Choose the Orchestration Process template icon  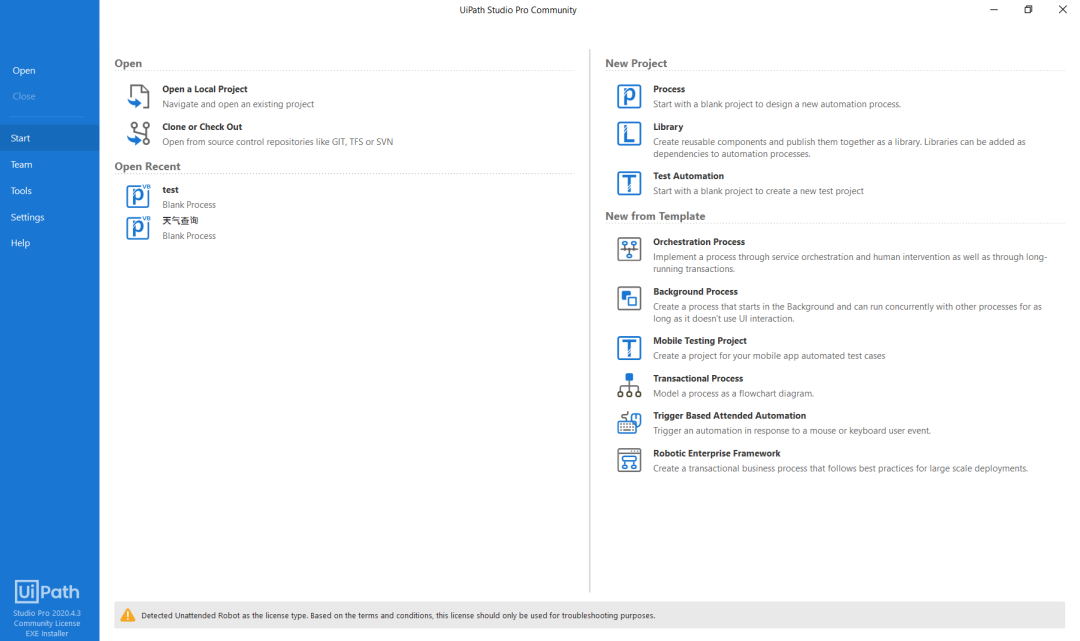pos(629,249)
